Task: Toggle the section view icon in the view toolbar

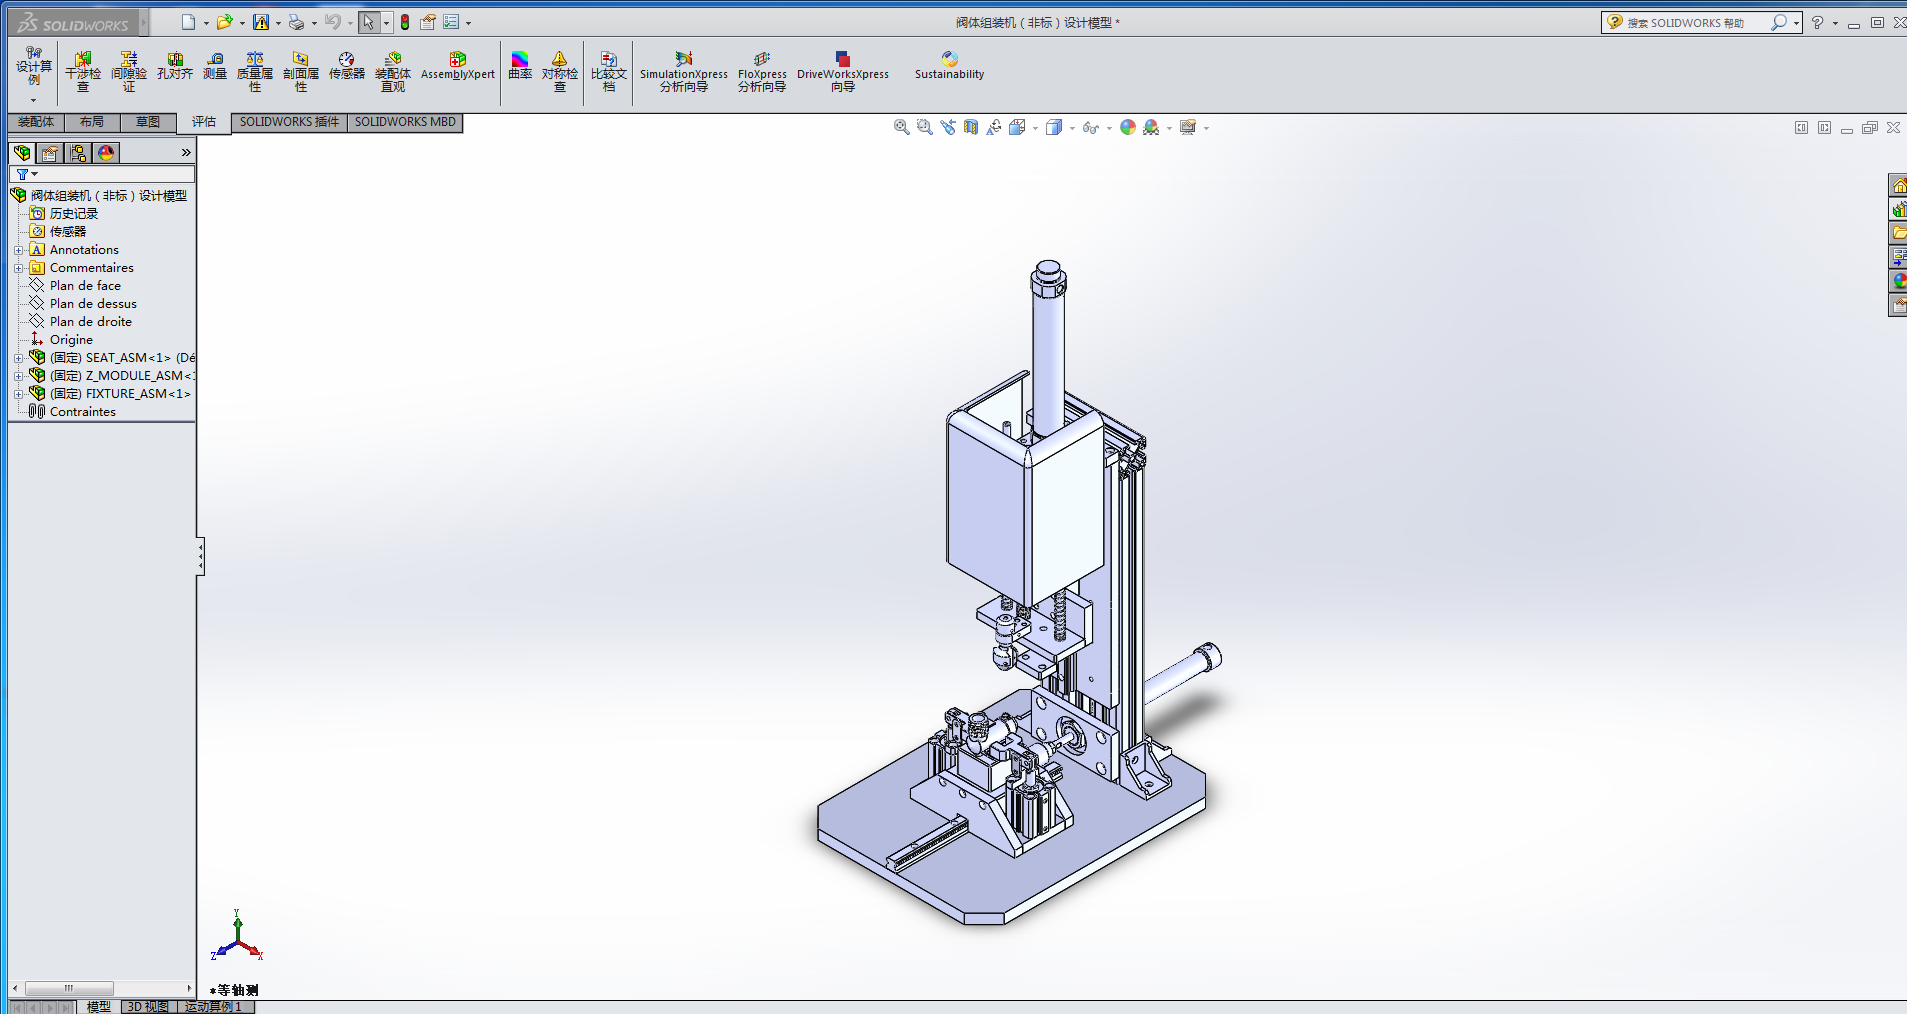Action: pyautogui.click(x=971, y=127)
